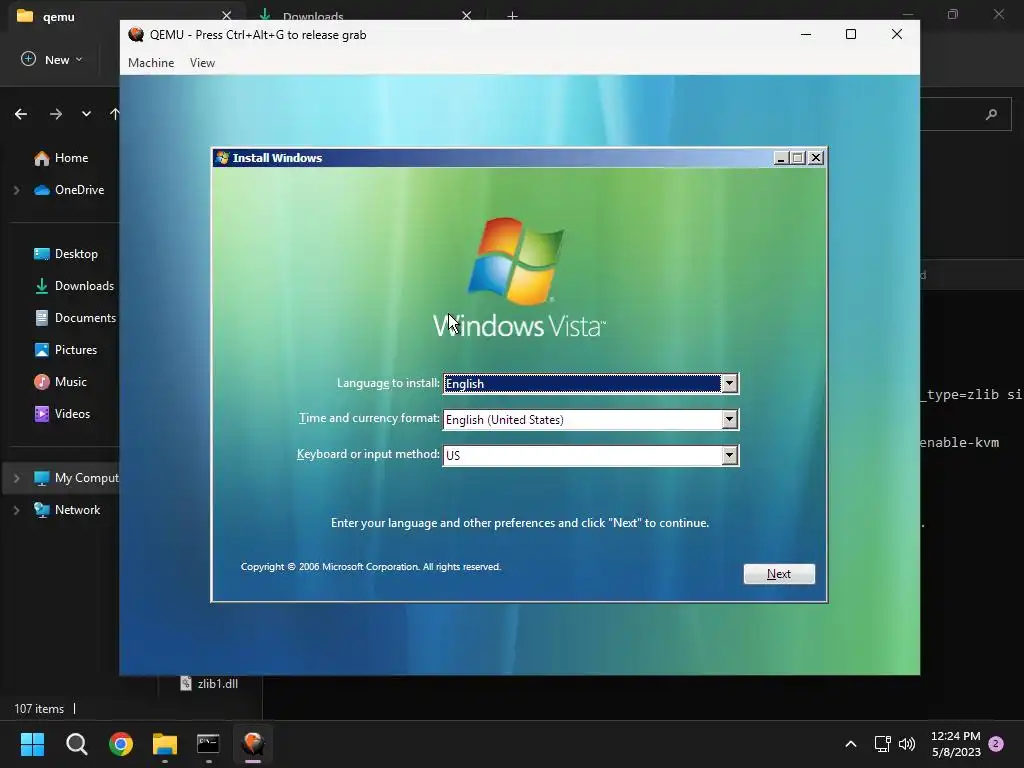The height and width of the screenshot is (768, 1024).
Task: Maximize the QEMU window
Action: coord(851,34)
